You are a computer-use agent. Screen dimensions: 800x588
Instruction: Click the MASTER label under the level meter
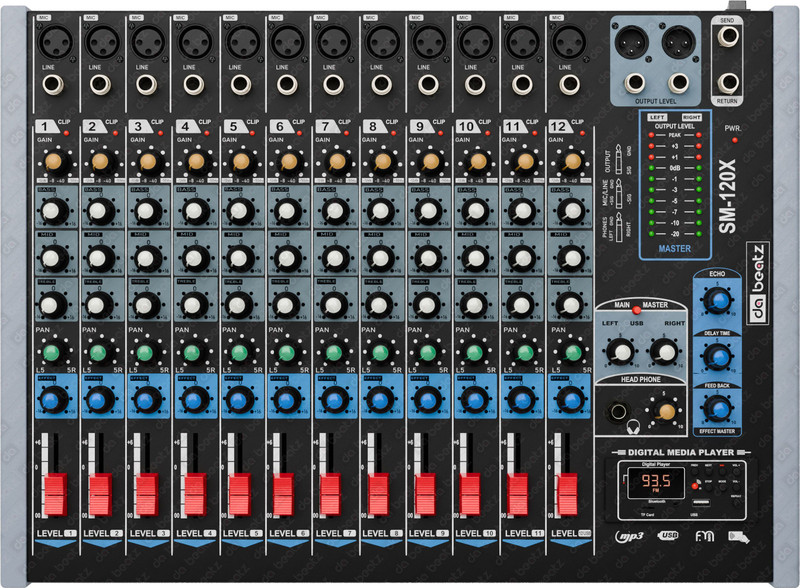point(674,249)
